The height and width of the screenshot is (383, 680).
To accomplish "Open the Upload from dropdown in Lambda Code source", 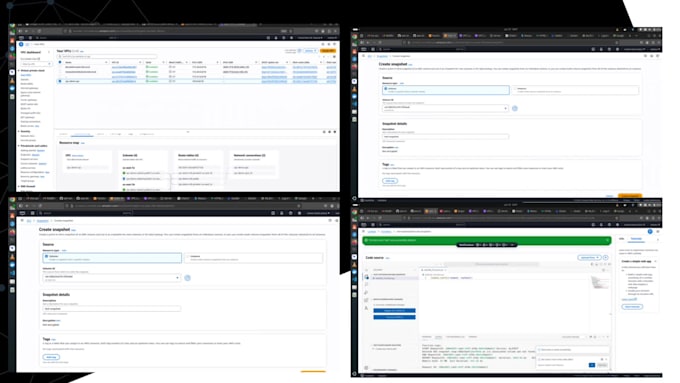I will [589, 258].
